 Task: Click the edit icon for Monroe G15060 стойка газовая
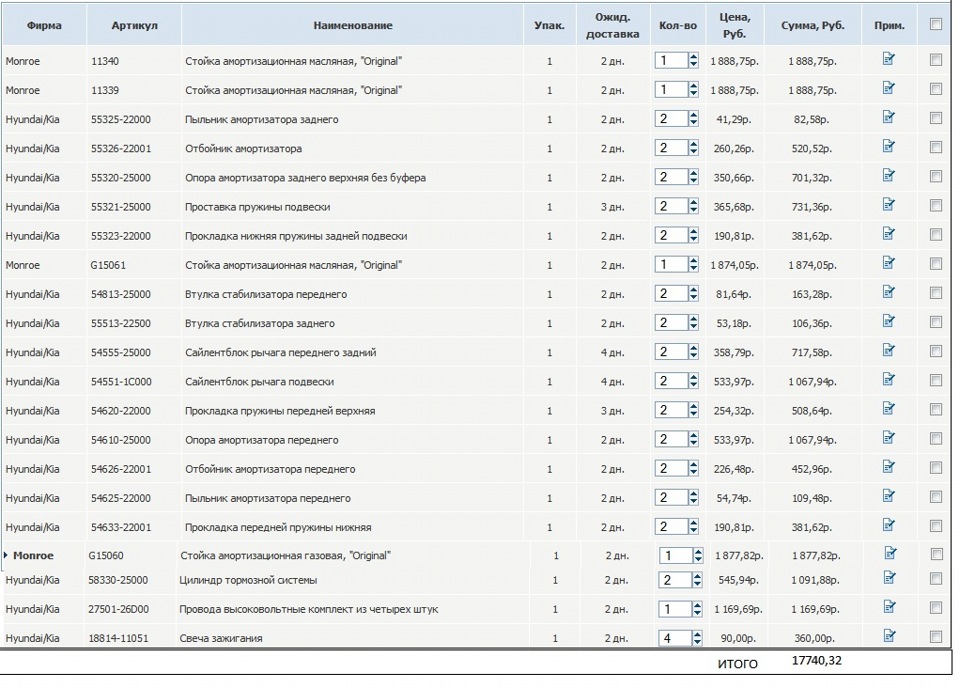[889, 552]
